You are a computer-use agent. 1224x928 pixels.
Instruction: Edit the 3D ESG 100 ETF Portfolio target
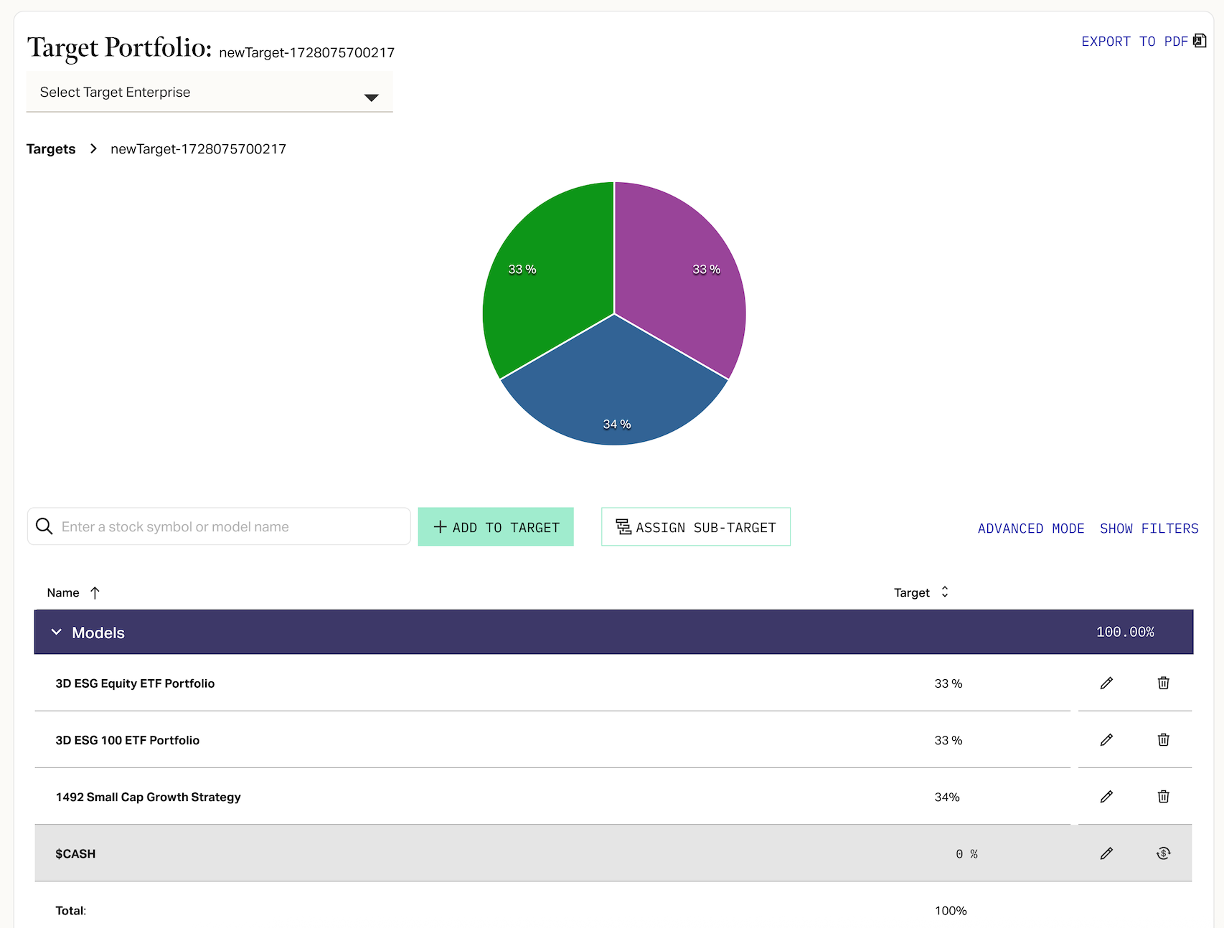point(1106,740)
